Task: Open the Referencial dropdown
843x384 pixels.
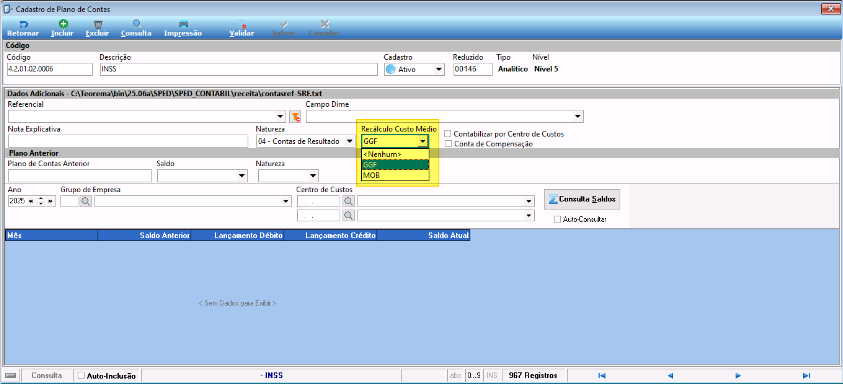Action: point(280,116)
